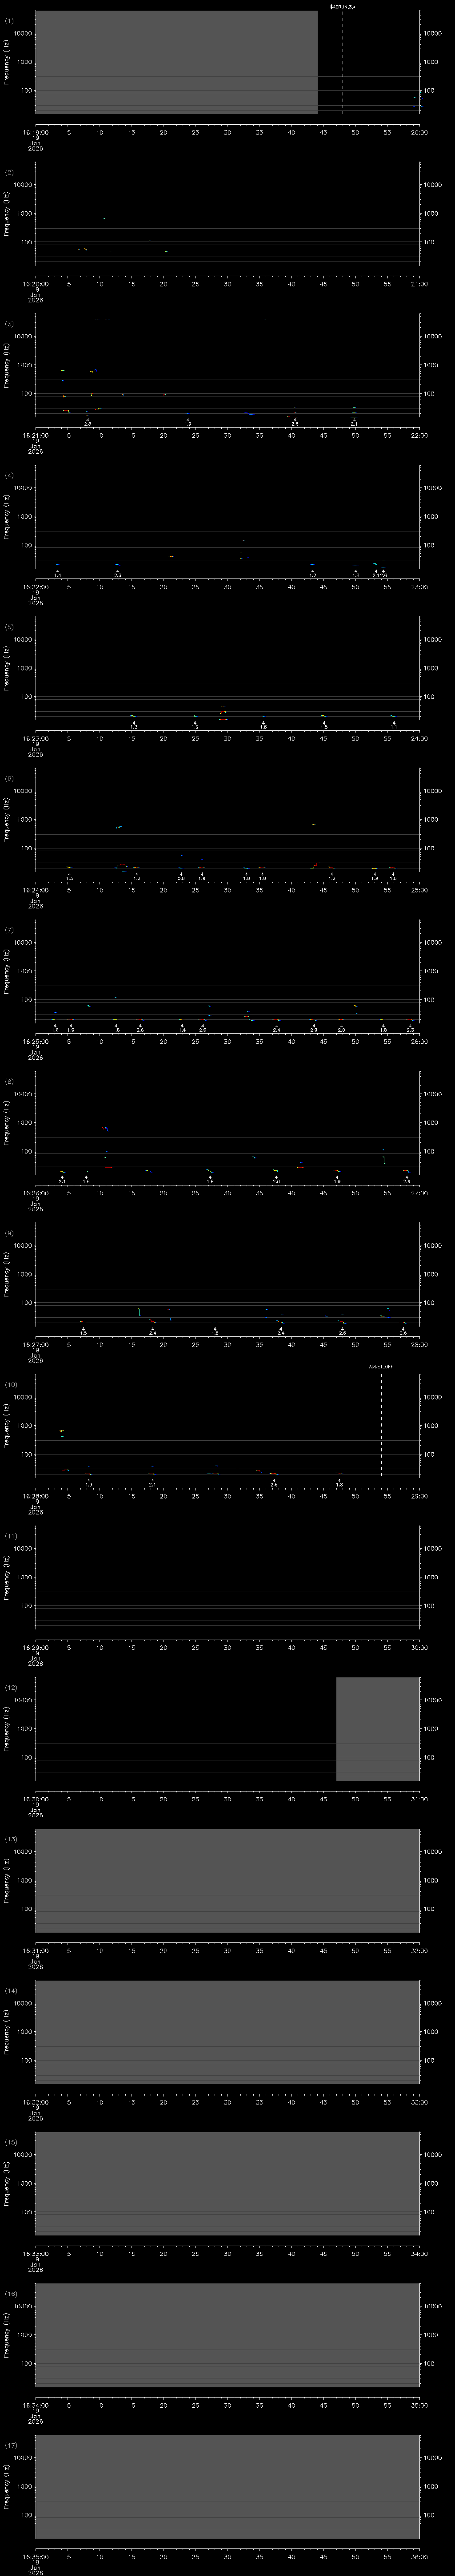Select the ASSET_OFF event label in panel 10
Screen dimensions: 455x2576
point(381,1366)
